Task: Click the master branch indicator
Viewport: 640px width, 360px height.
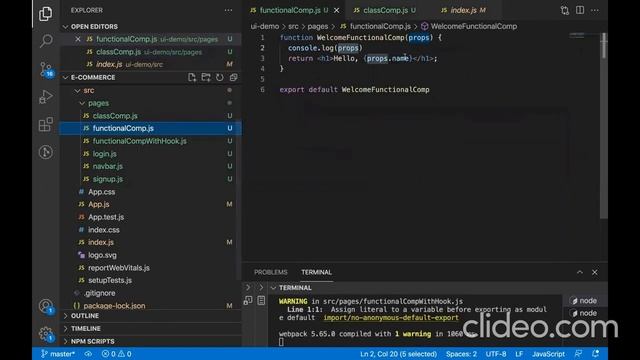Action: tap(58, 354)
